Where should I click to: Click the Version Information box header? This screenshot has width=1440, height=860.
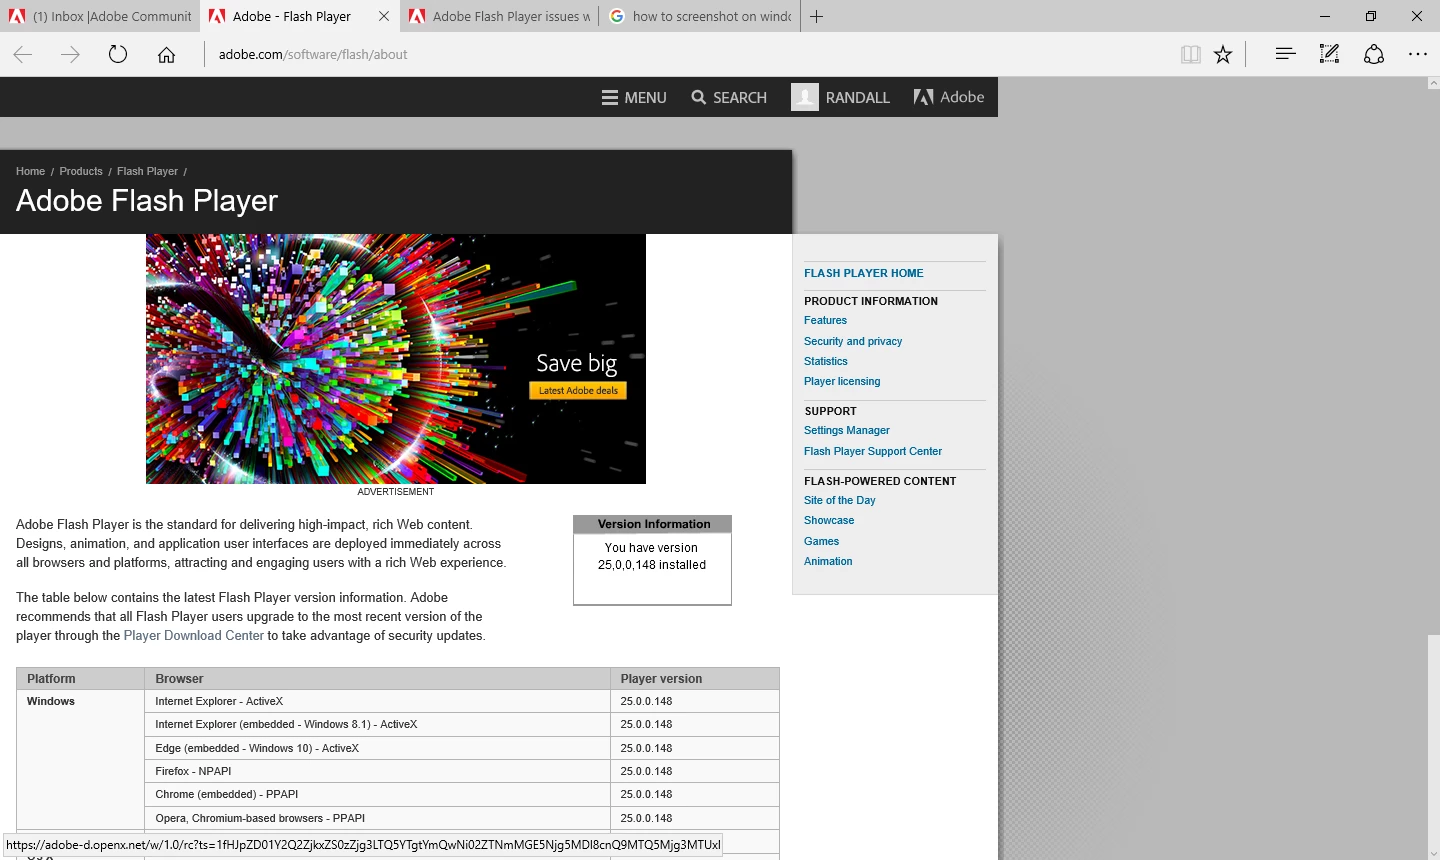coord(653,524)
